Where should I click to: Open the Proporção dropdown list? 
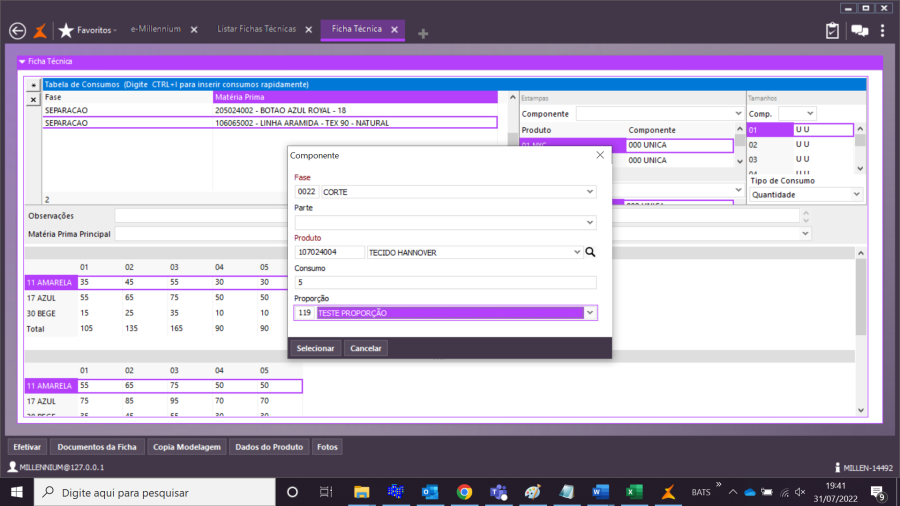589,313
